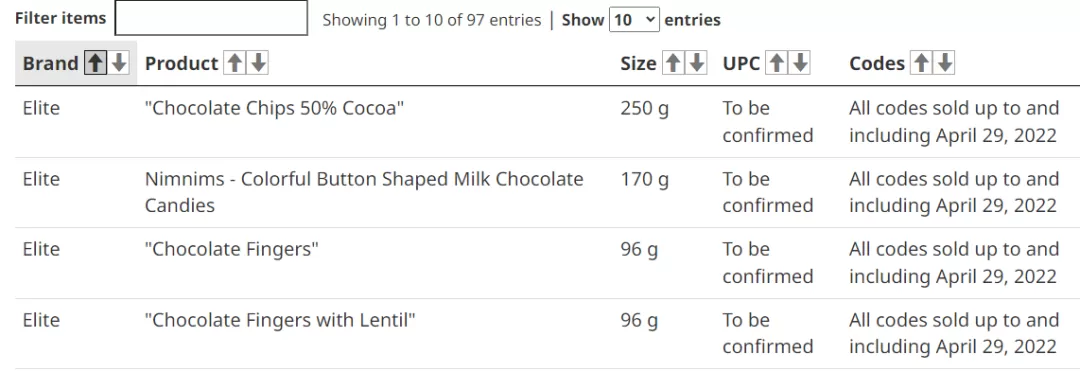Viewport: 1080px width, 372px height.
Task: Click the Codes column header label
Action: click(x=877, y=63)
